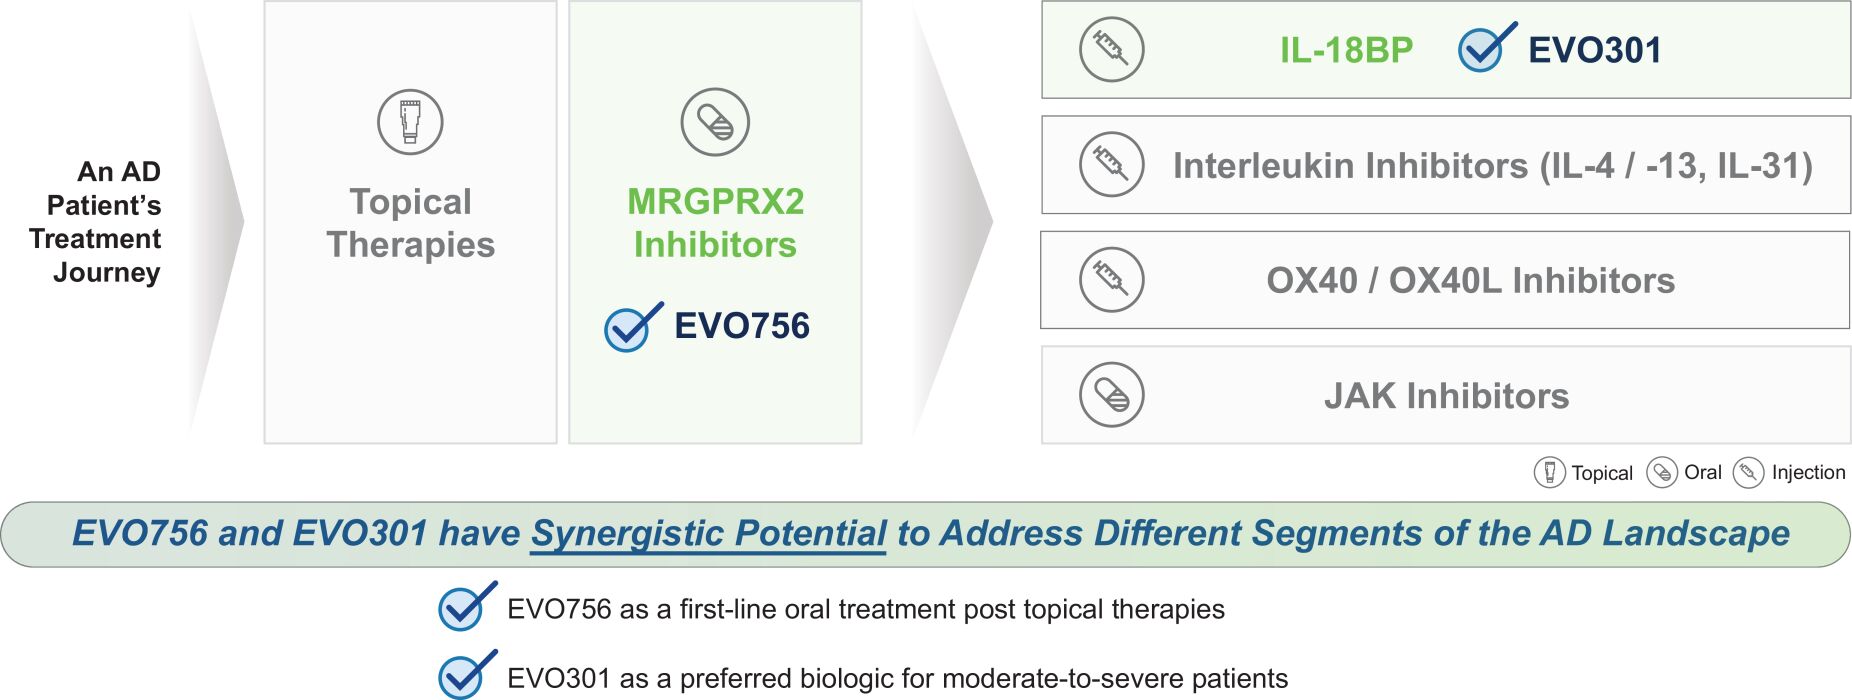Click the syringe icon beside OX40 / OX40L Inhibitors
Image resolution: width=1852 pixels, height=700 pixels.
click(x=1111, y=279)
